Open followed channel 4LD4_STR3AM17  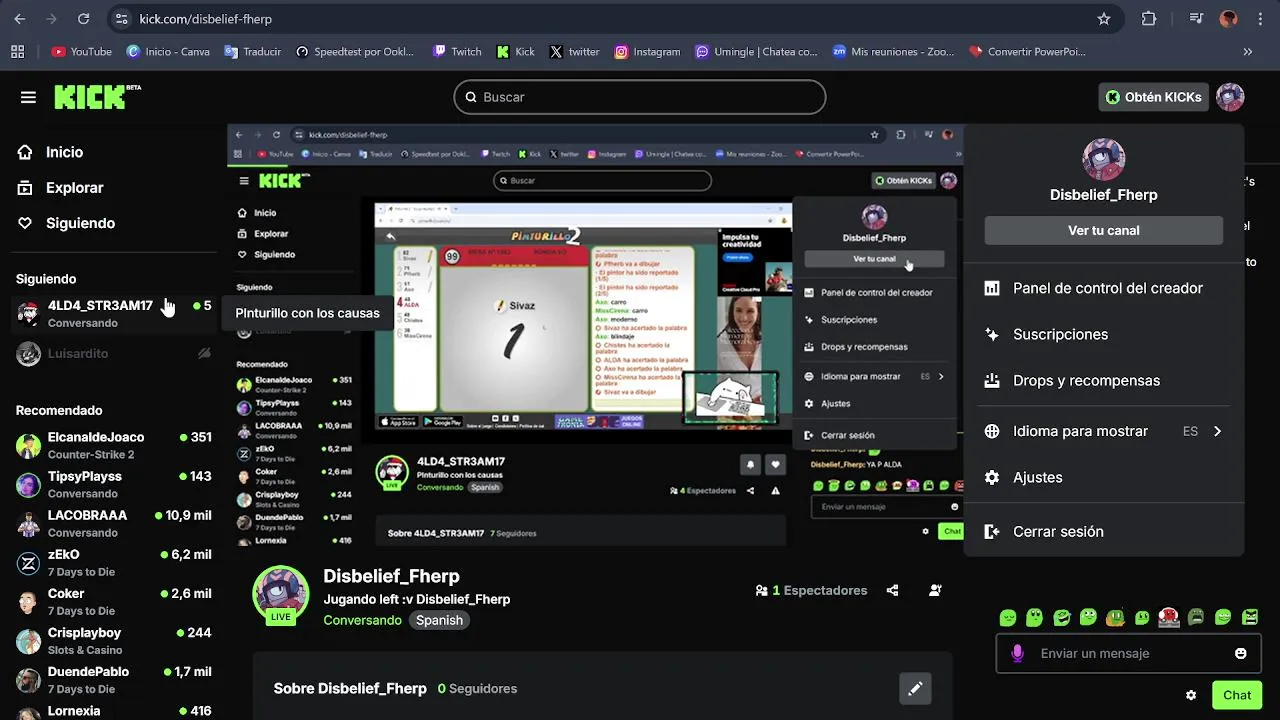coord(114,313)
